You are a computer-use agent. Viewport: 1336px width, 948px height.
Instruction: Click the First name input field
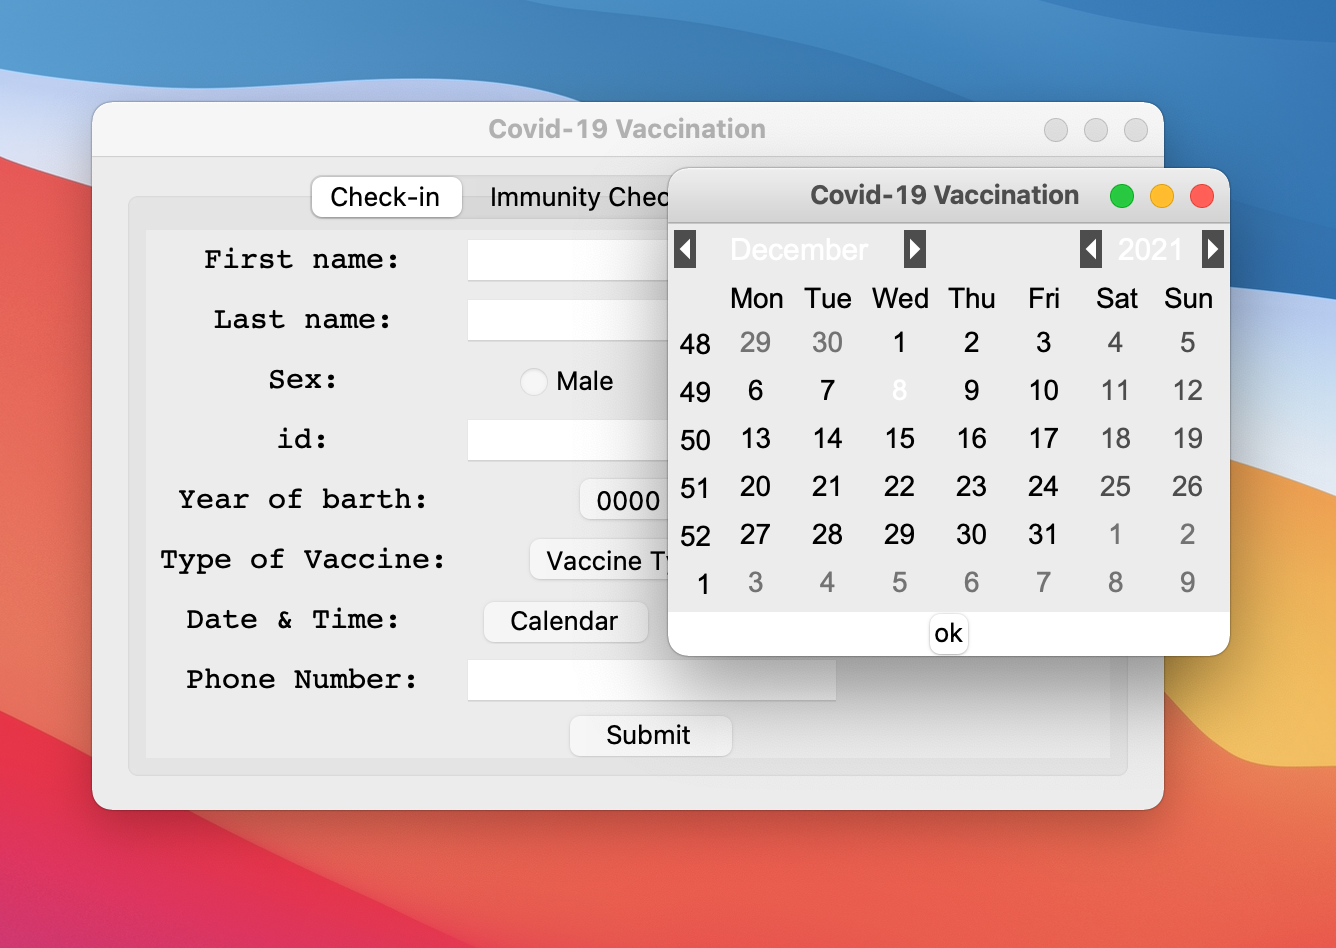(567, 260)
